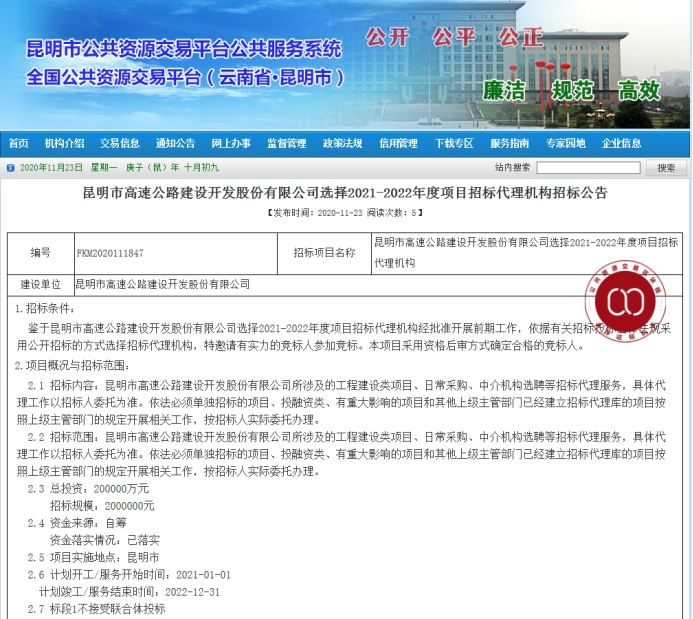693x619 pixels.
Task: Open the 机构介绍 navigation menu
Action: tap(65, 143)
